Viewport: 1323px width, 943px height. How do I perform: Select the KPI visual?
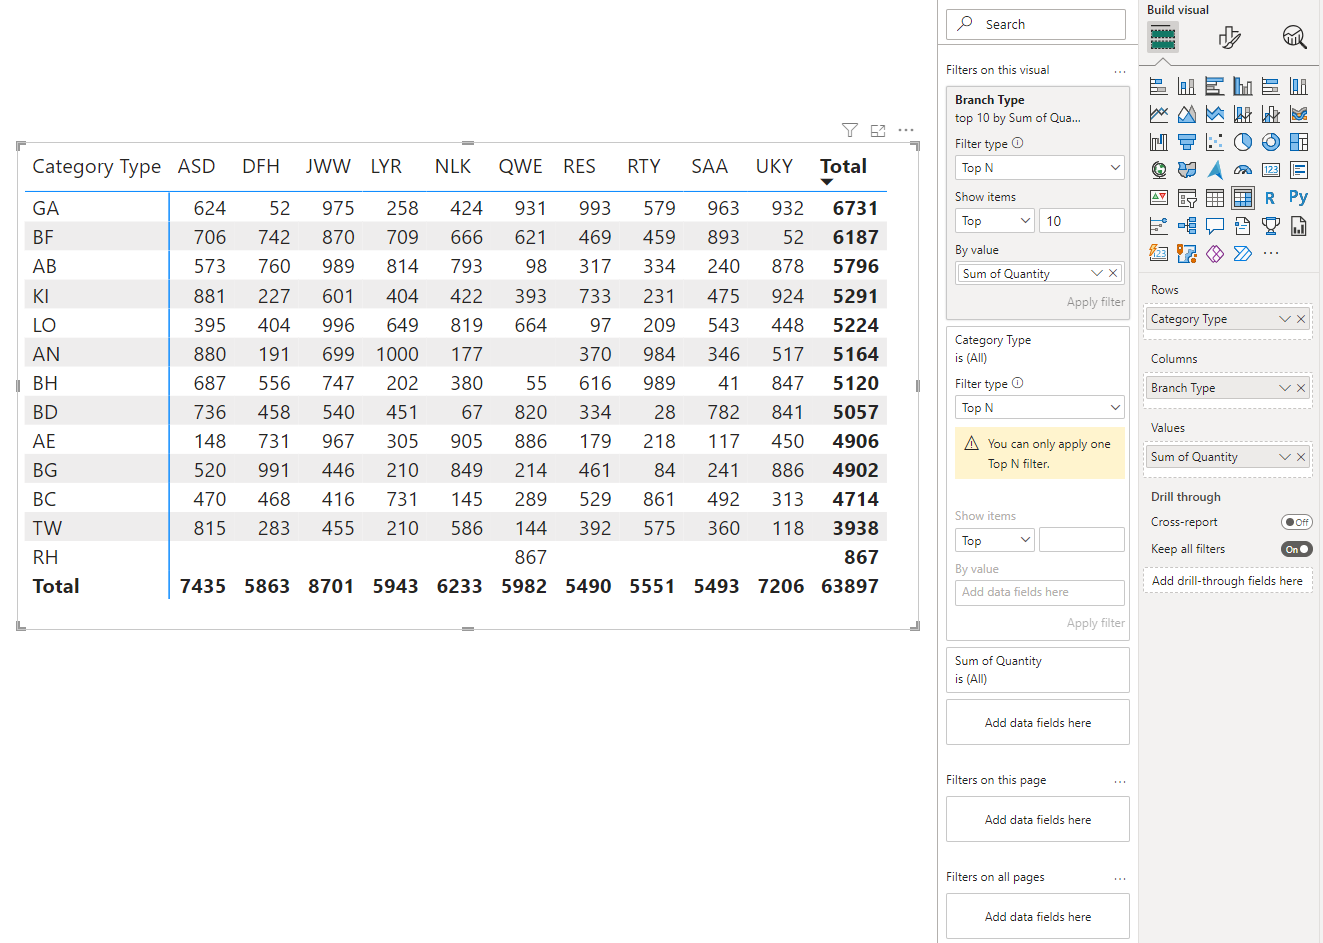(1159, 198)
